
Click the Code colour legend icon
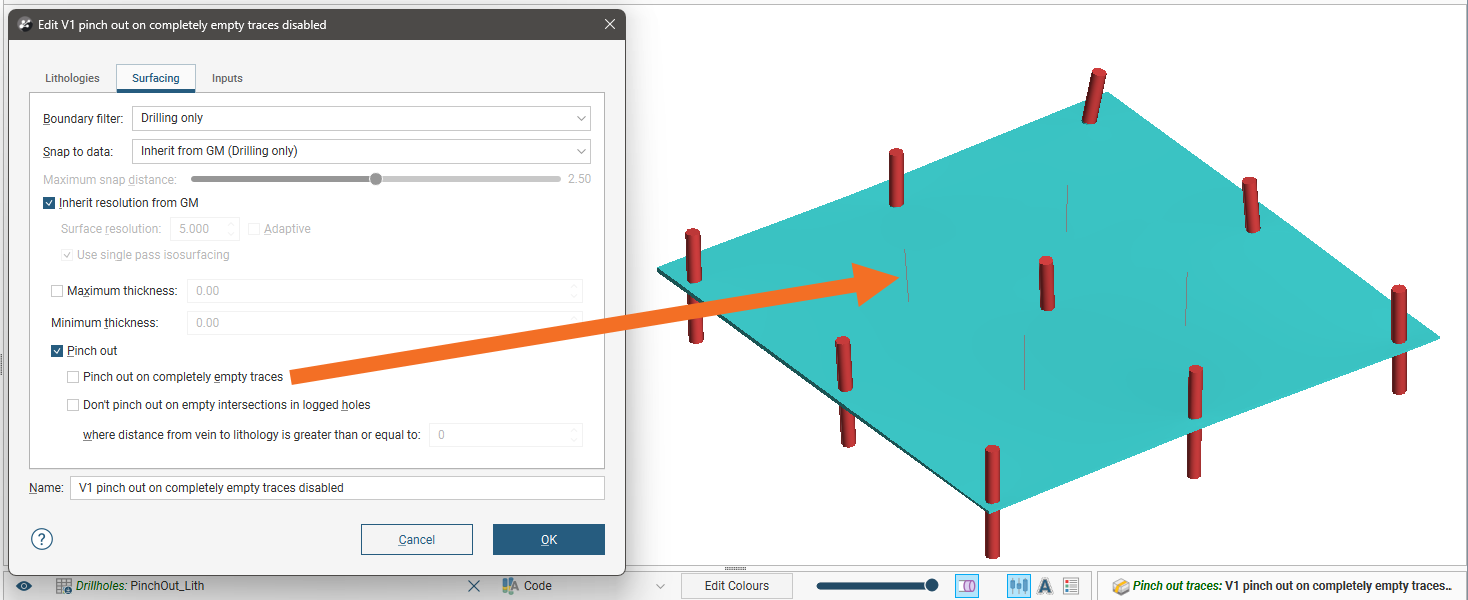(x=510, y=586)
